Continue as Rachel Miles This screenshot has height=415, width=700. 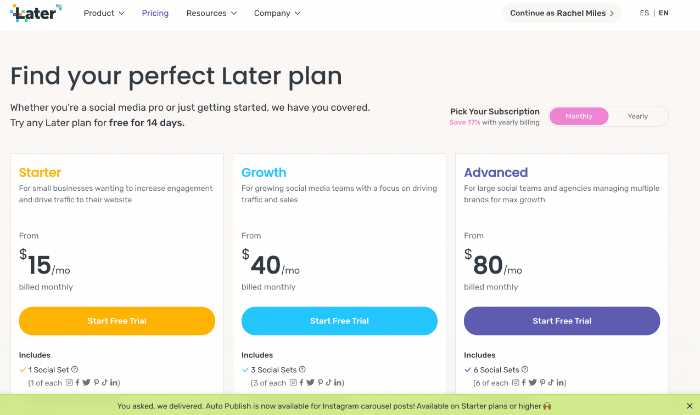tap(562, 13)
